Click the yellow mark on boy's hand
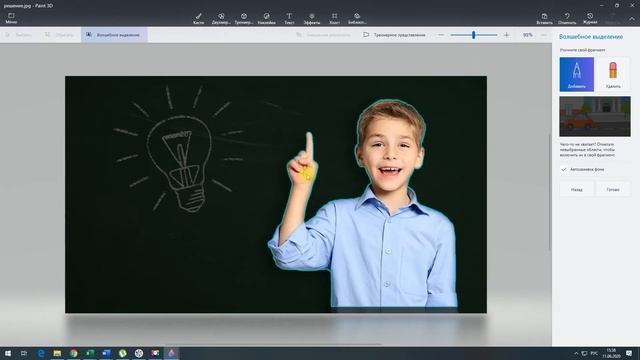Screen dimensions: 640x360 pos(306,174)
